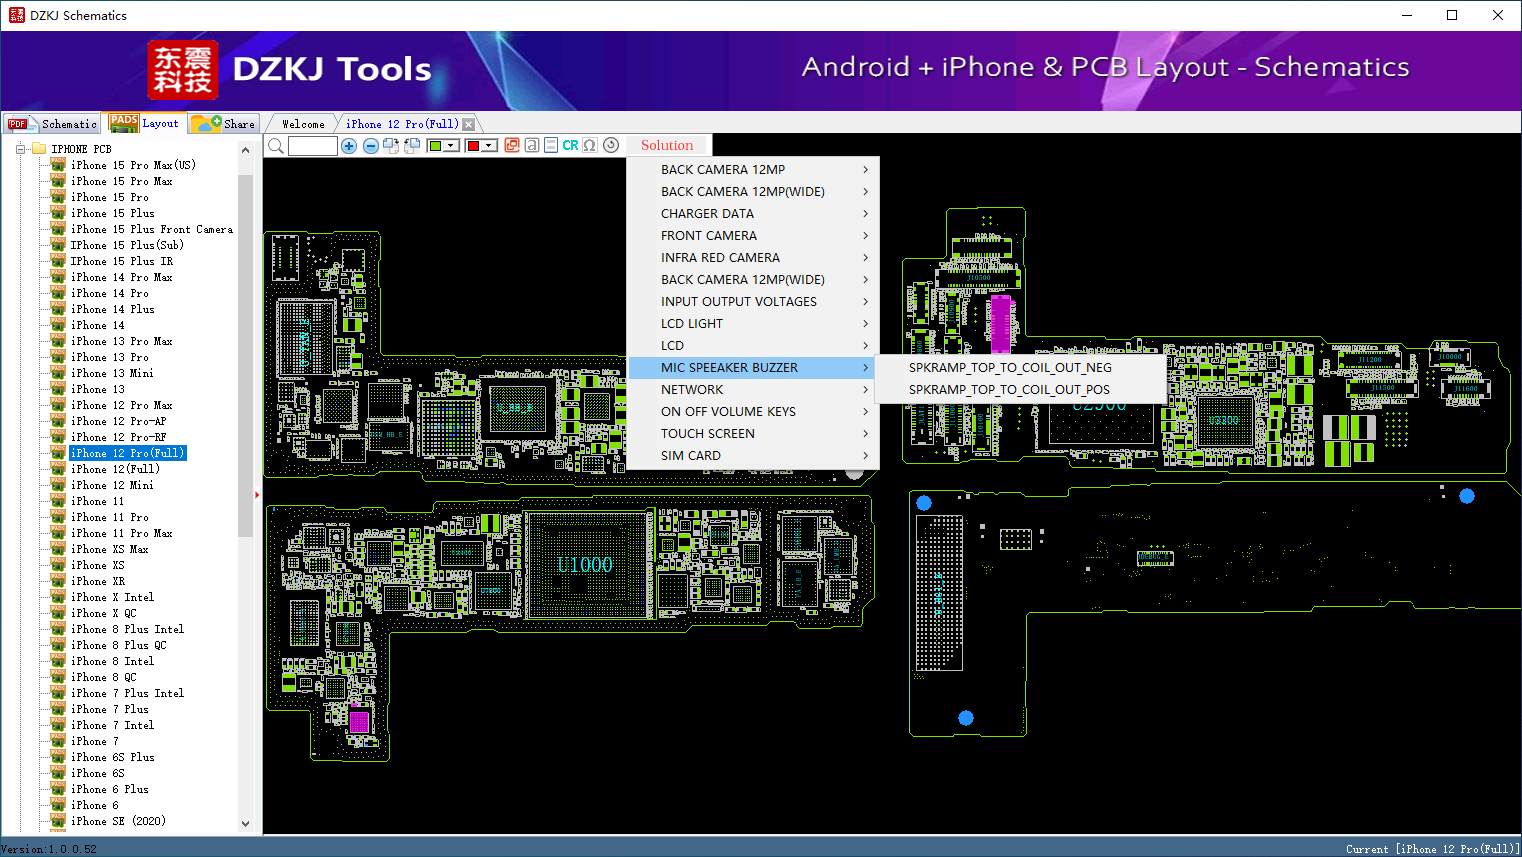The height and width of the screenshot is (857, 1522).
Task: Click the device tree scroll-up arrow
Action: pos(246,150)
